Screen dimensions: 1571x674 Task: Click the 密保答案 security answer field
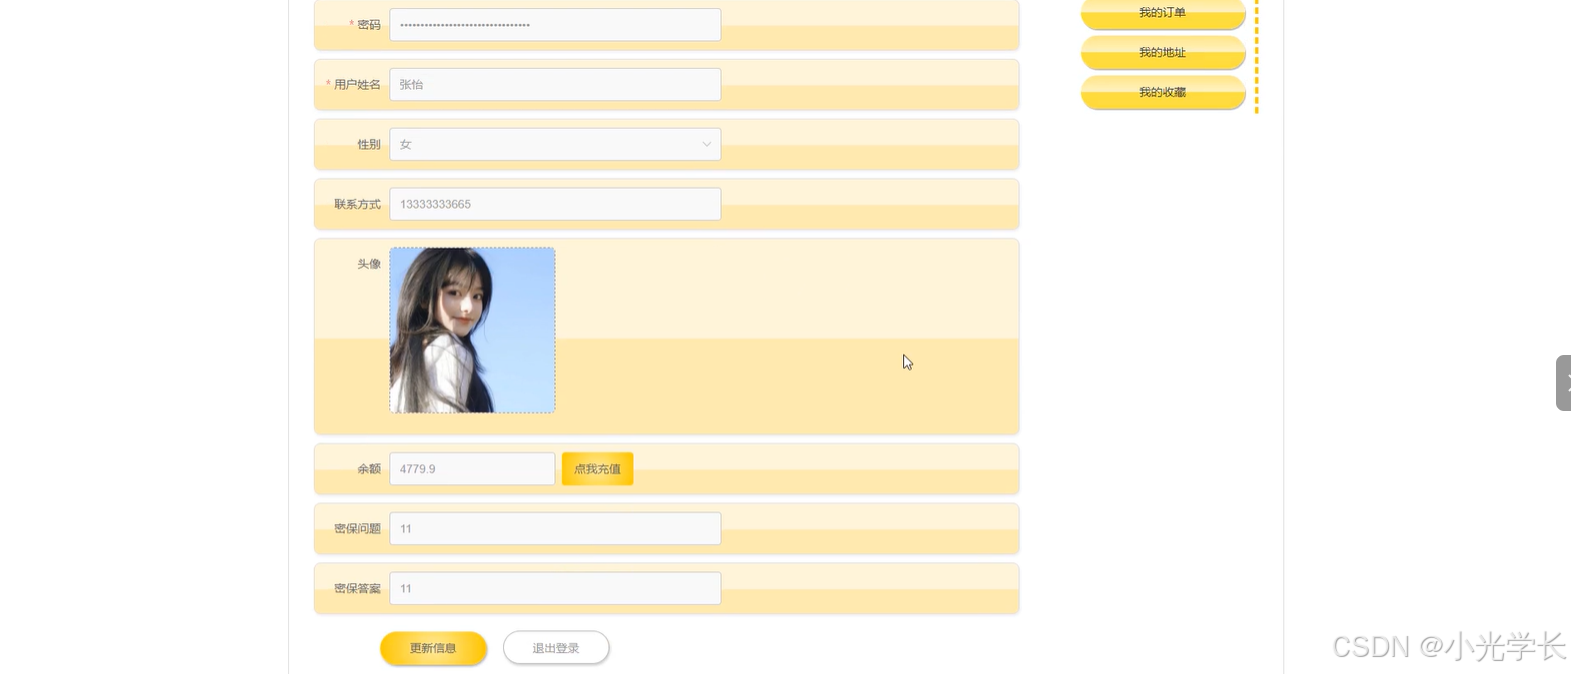[555, 588]
